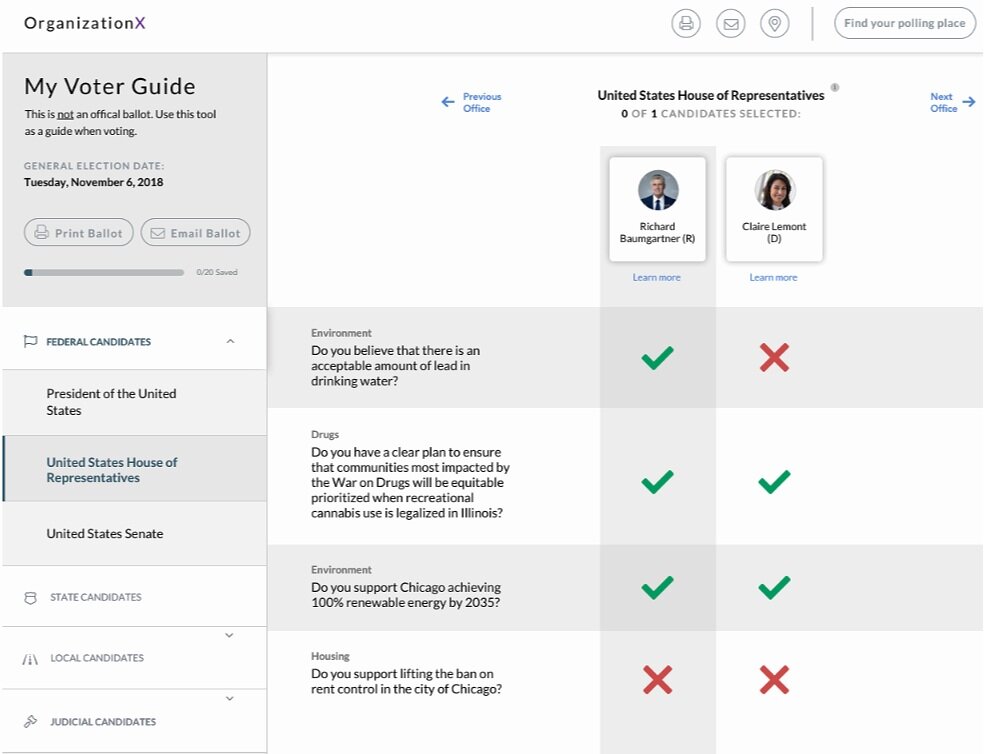Image resolution: width=984 pixels, height=754 pixels.
Task: Open Learn more under Claire Lemont
Action: pyautogui.click(x=773, y=277)
